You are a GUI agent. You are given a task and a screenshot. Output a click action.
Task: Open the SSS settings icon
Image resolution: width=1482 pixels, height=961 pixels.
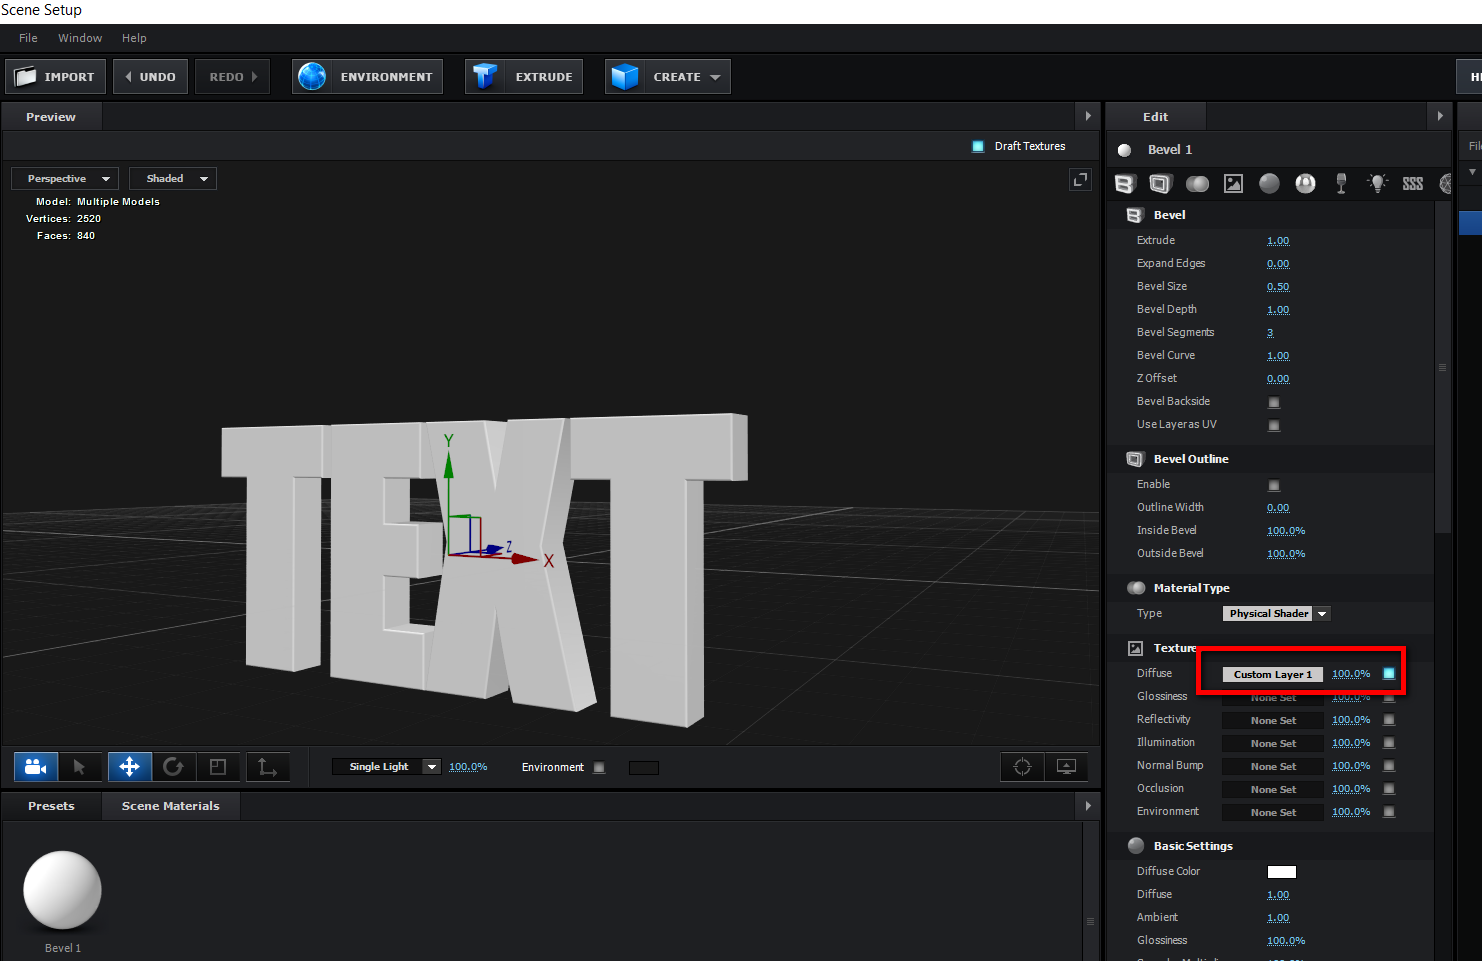pyautogui.click(x=1412, y=184)
